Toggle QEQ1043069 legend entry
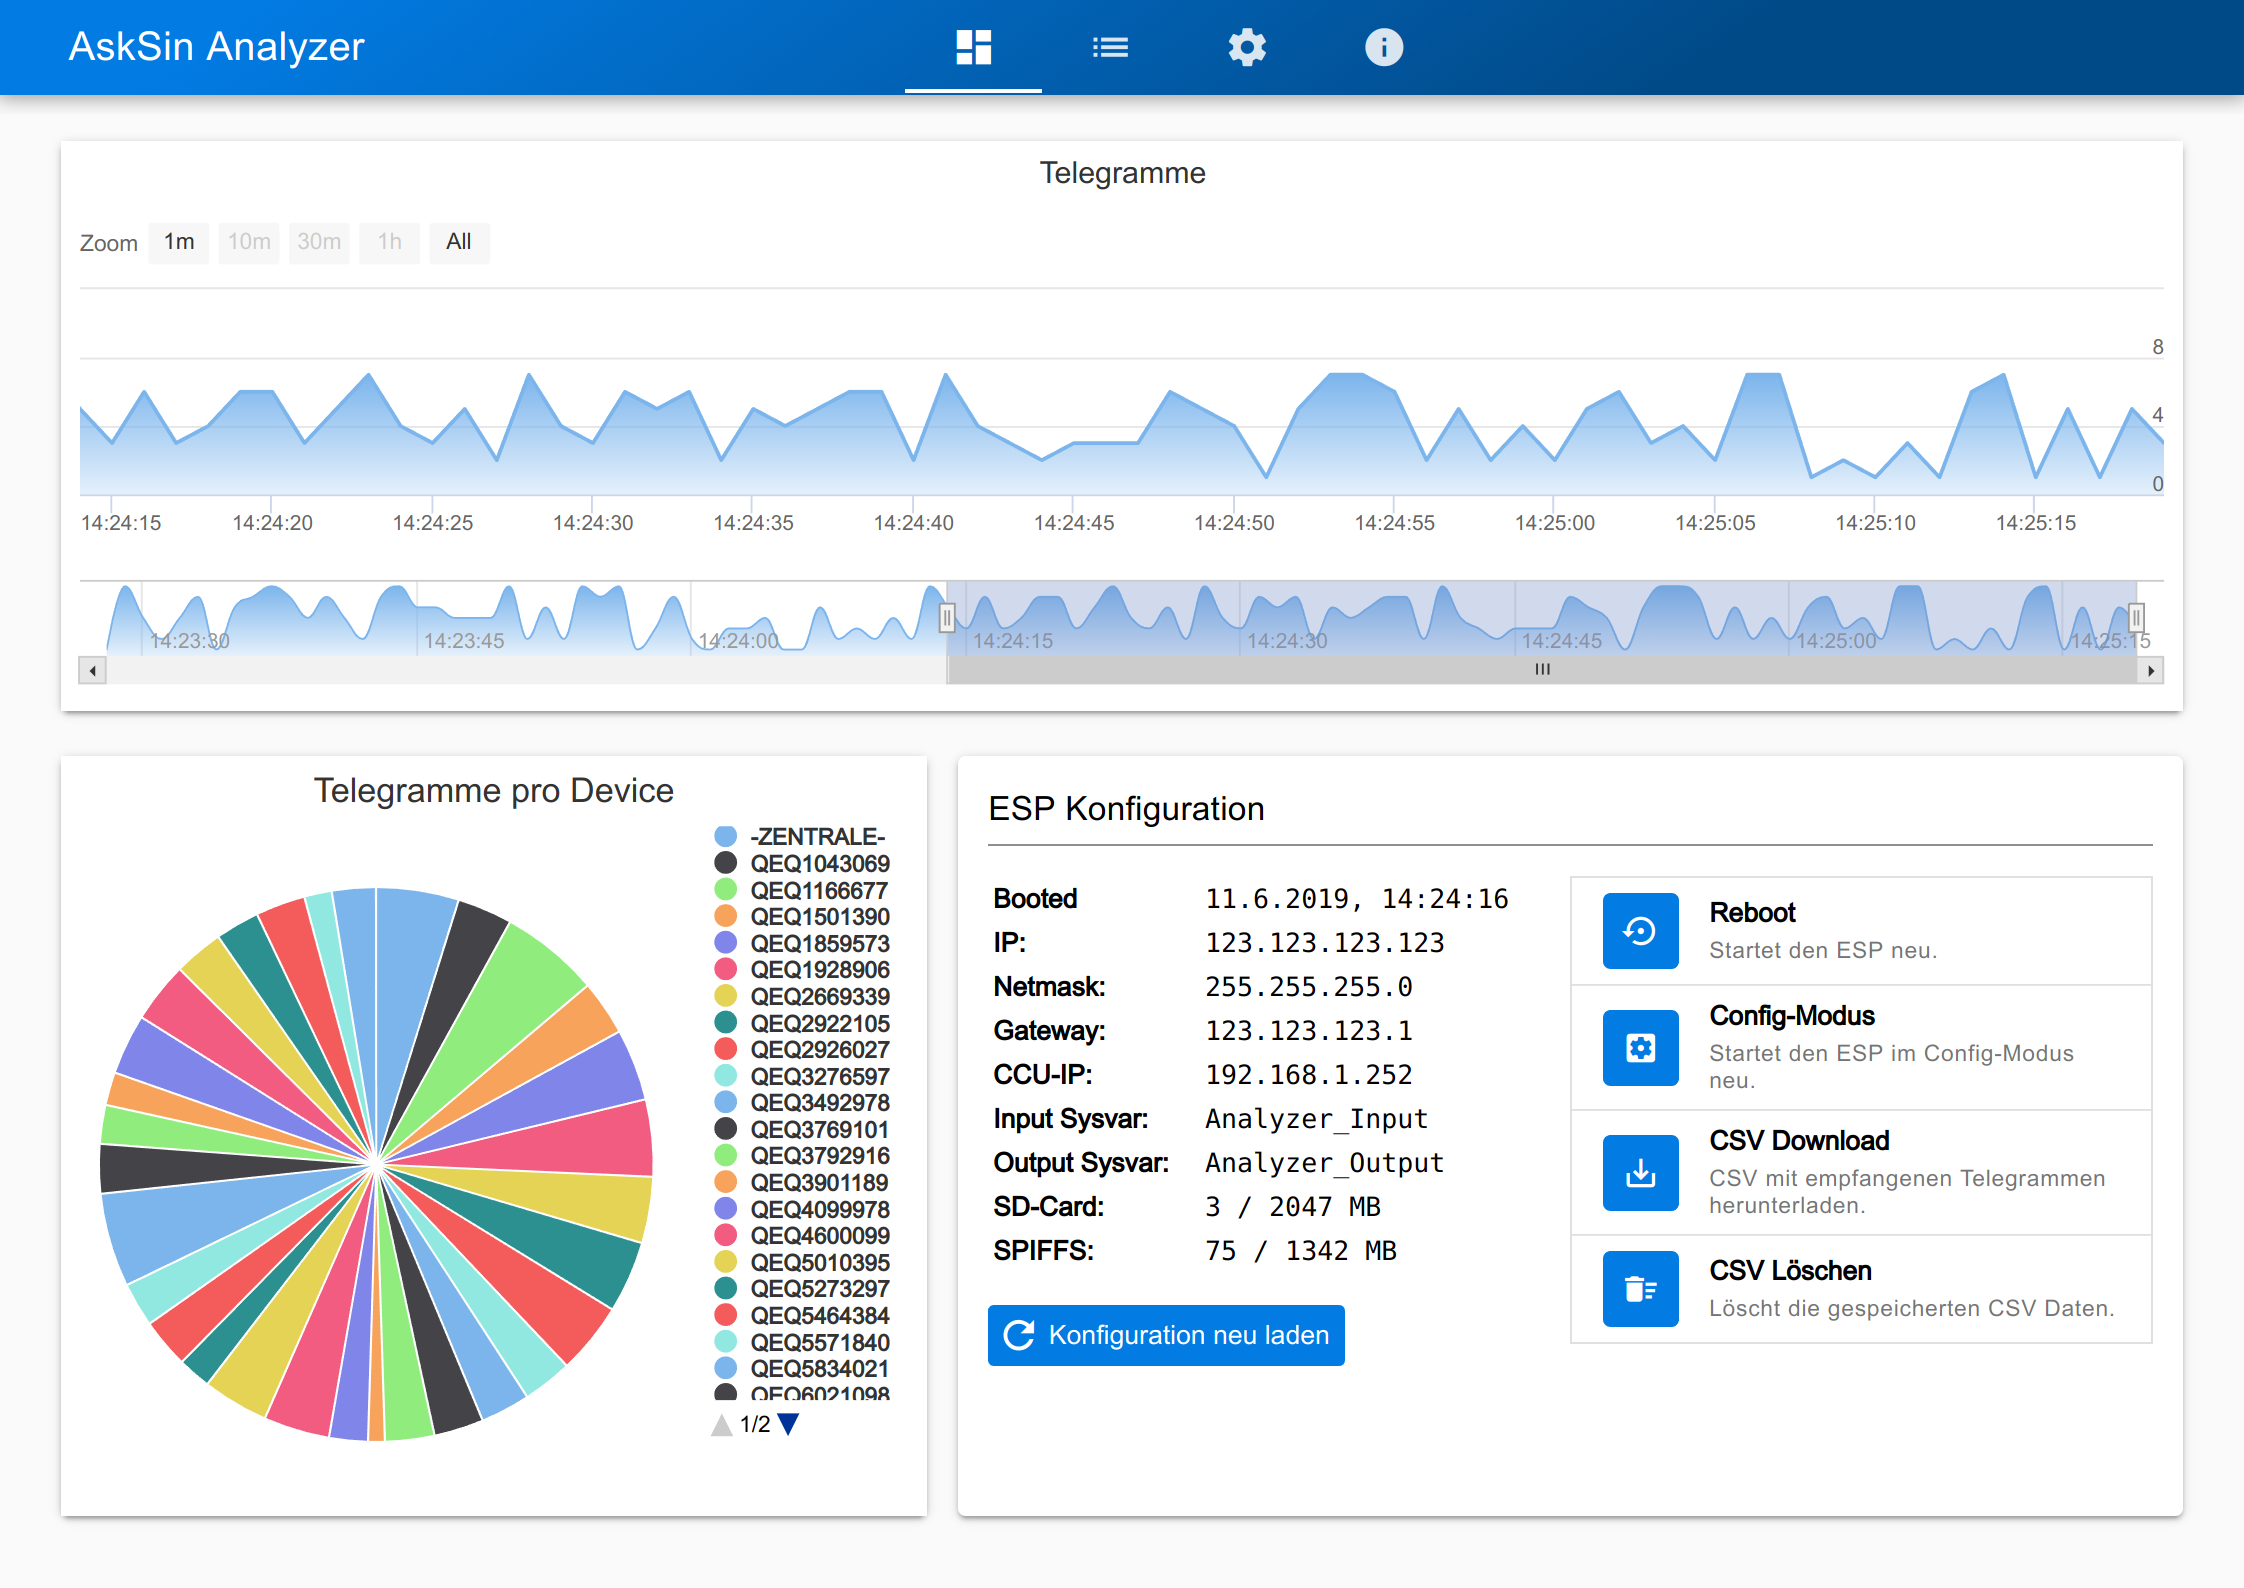2244x1588 pixels. pos(802,863)
